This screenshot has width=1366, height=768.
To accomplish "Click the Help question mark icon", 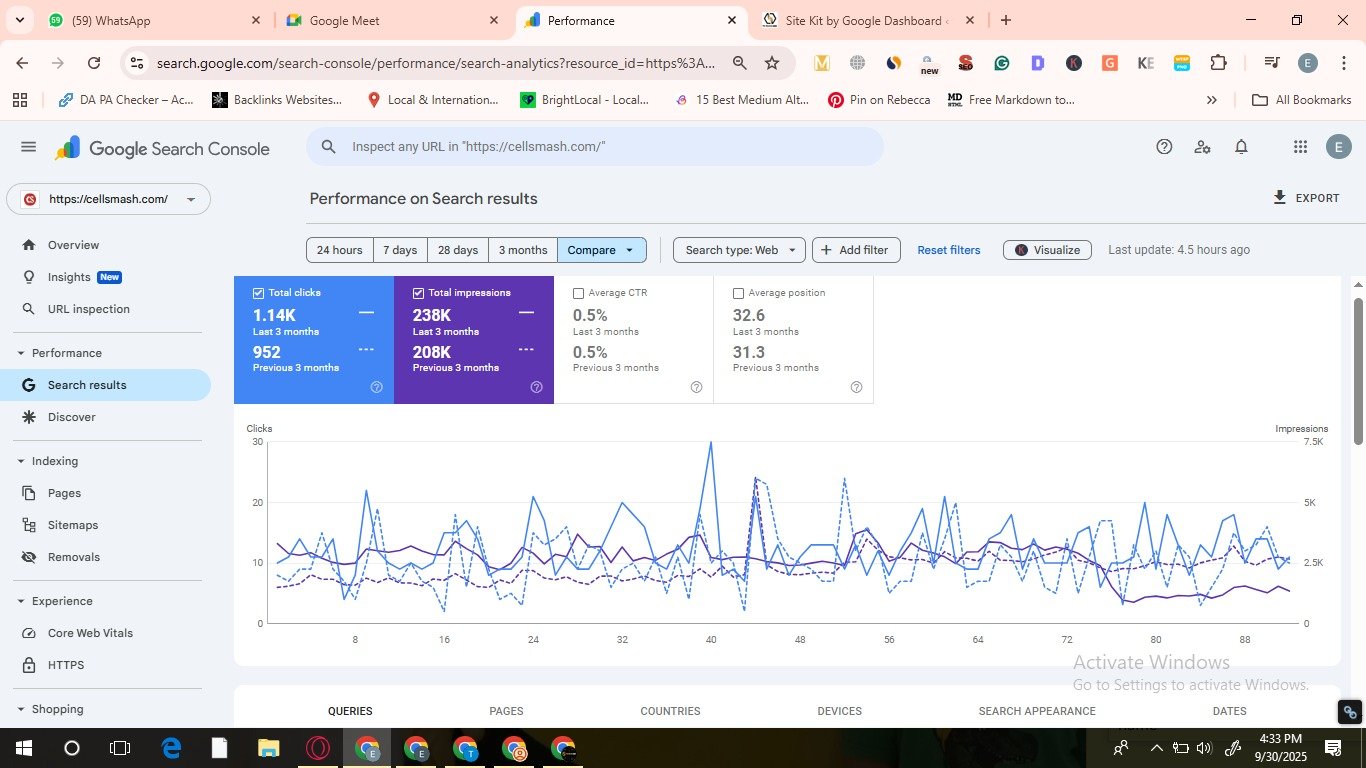I will (x=1164, y=147).
